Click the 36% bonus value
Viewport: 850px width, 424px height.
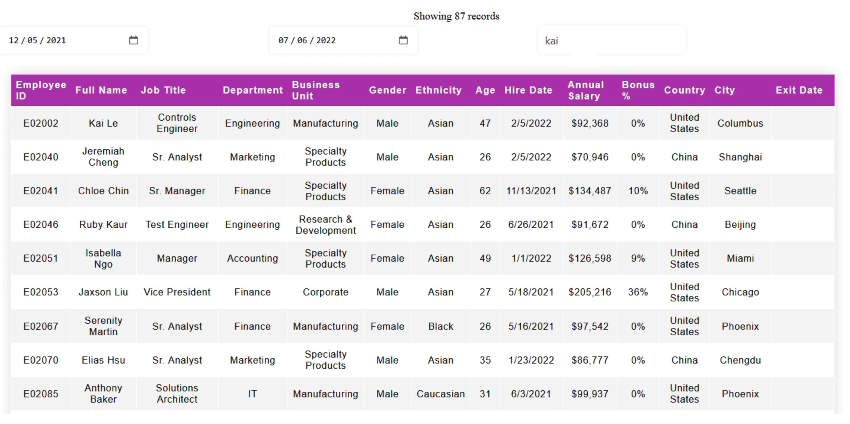click(x=638, y=292)
